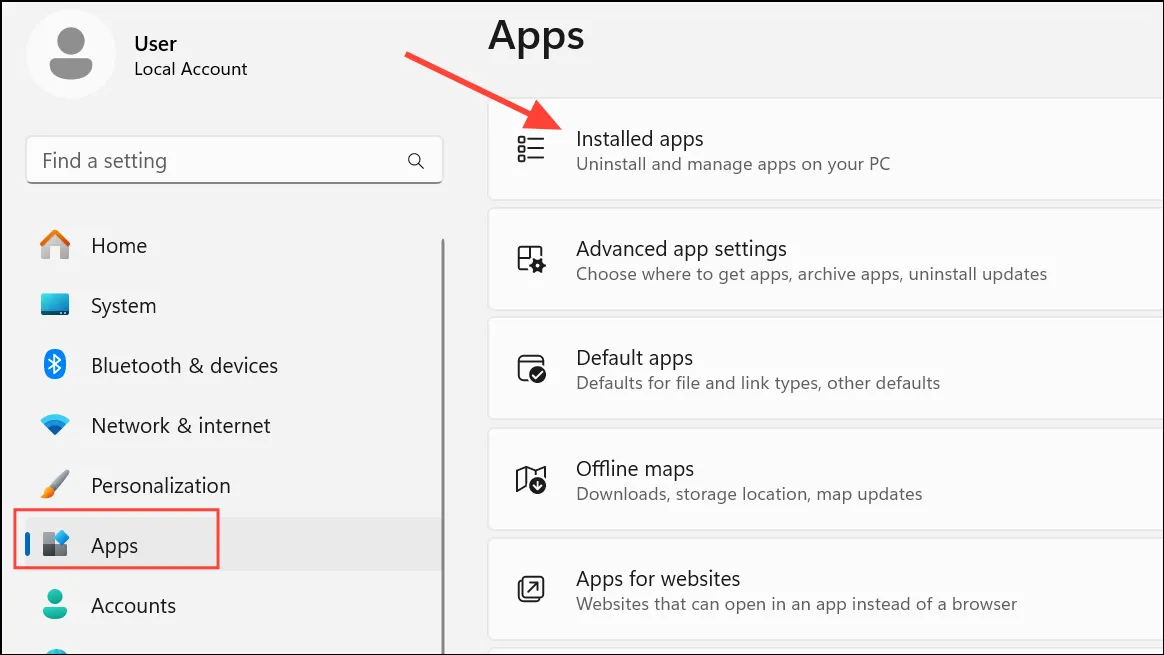Click the Accounts person icon
Screen dimensions: 1164x655
click(x=55, y=605)
